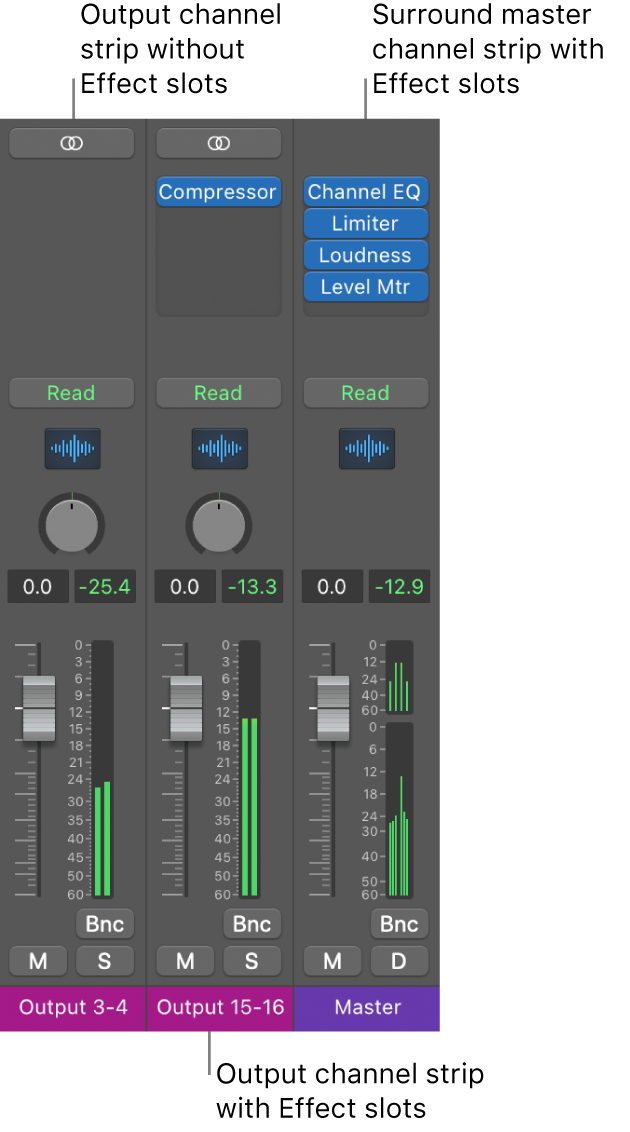This screenshot has height=1132, width=630.
Task: Solo the Output 3-4 channel
Action: 105,961
